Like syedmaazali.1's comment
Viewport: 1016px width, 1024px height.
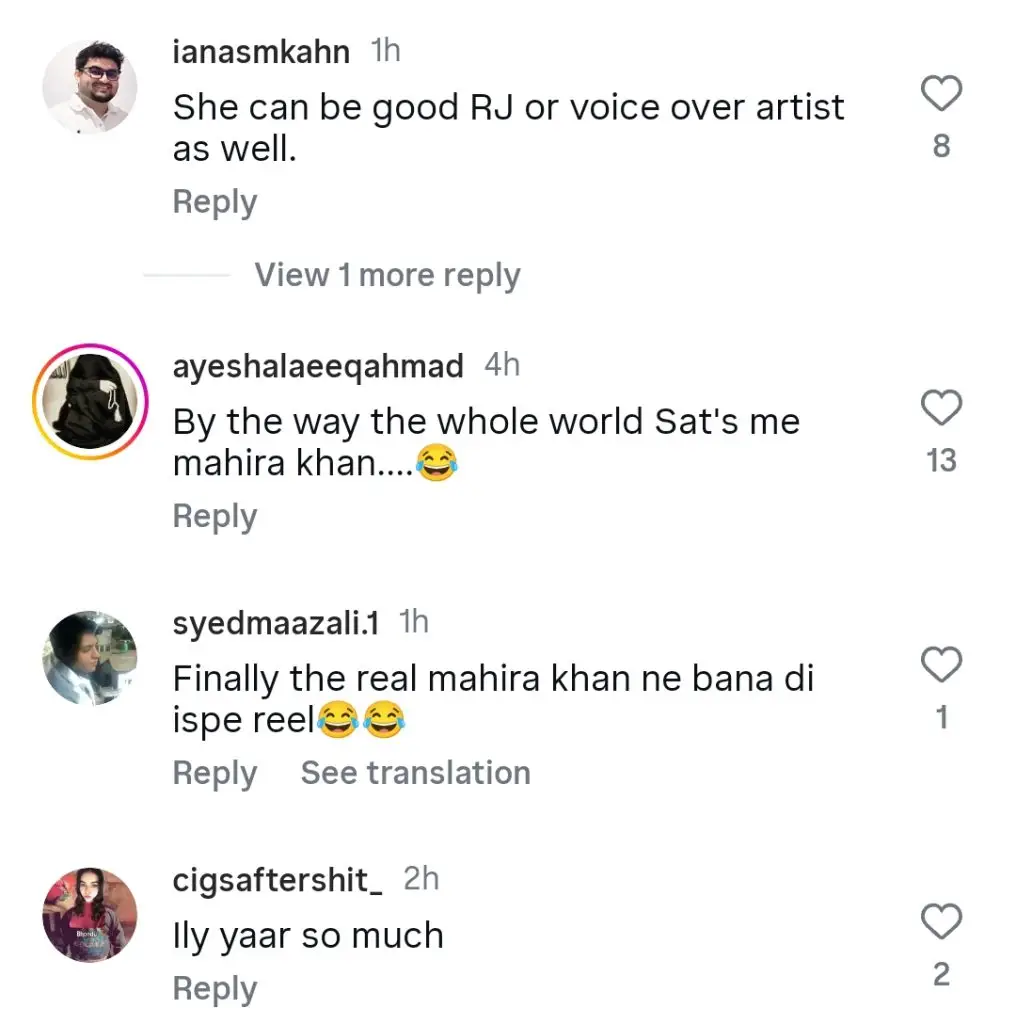tap(940, 666)
